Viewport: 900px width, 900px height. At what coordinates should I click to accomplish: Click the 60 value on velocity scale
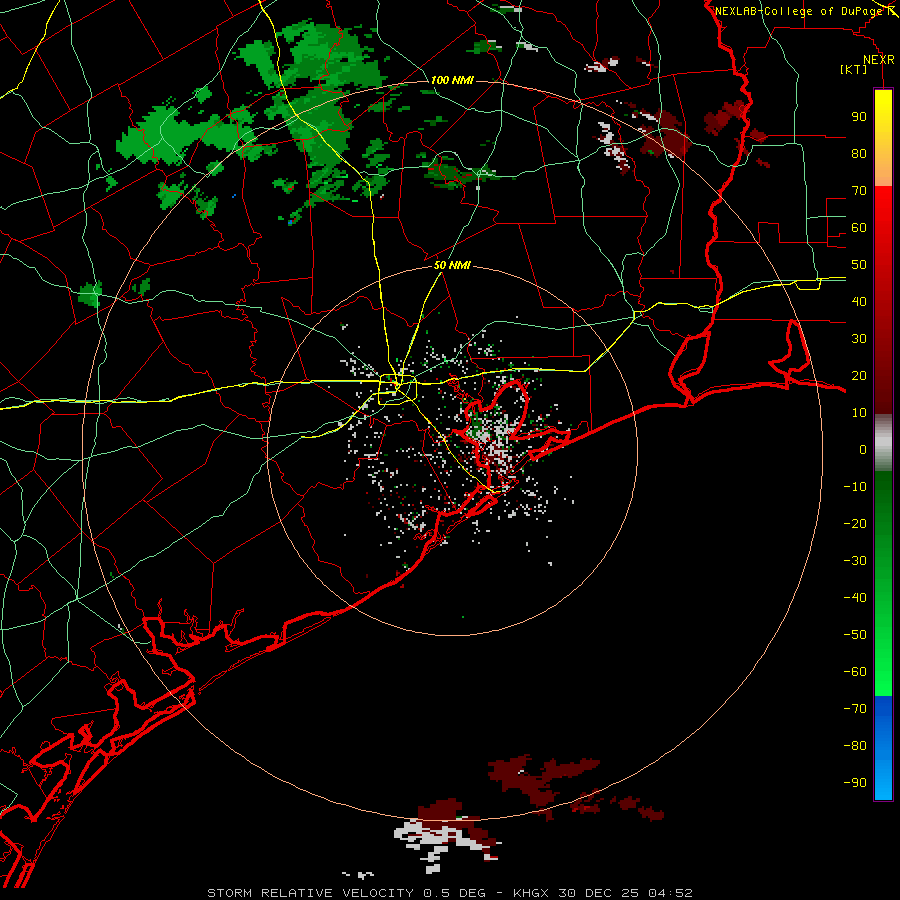(x=859, y=227)
